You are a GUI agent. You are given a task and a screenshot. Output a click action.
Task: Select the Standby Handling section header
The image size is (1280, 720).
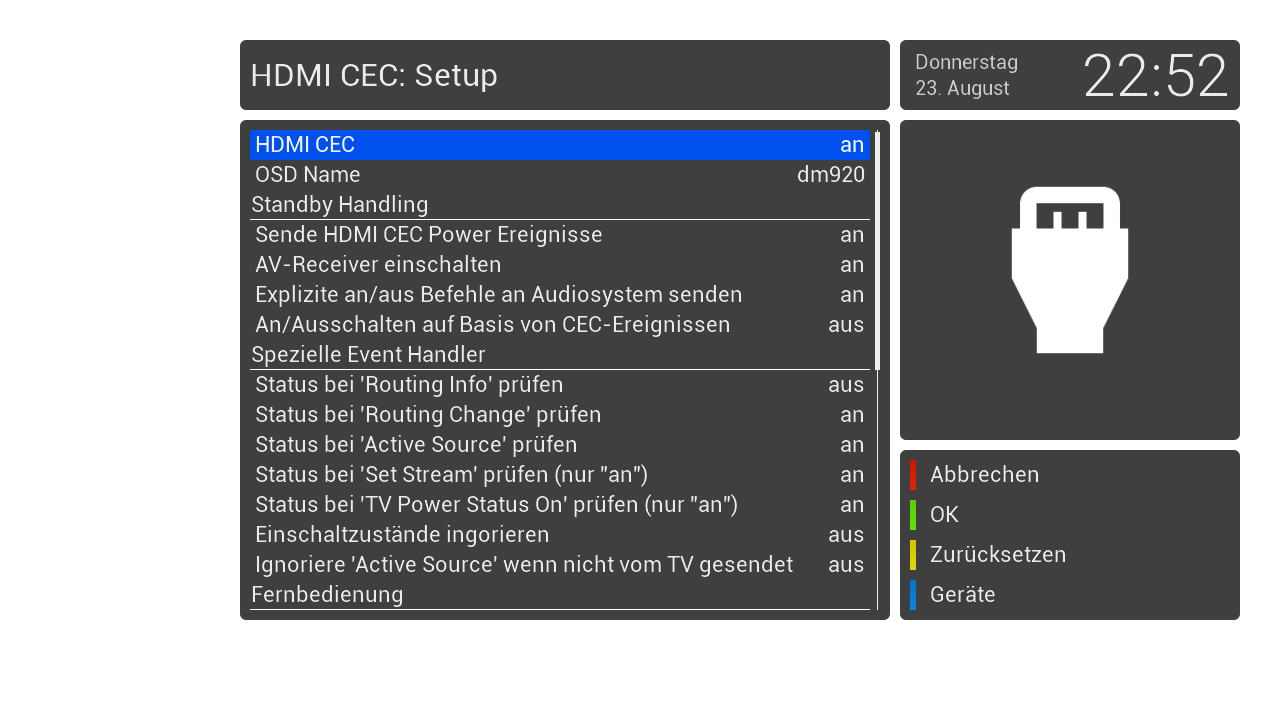tap(340, 205)
